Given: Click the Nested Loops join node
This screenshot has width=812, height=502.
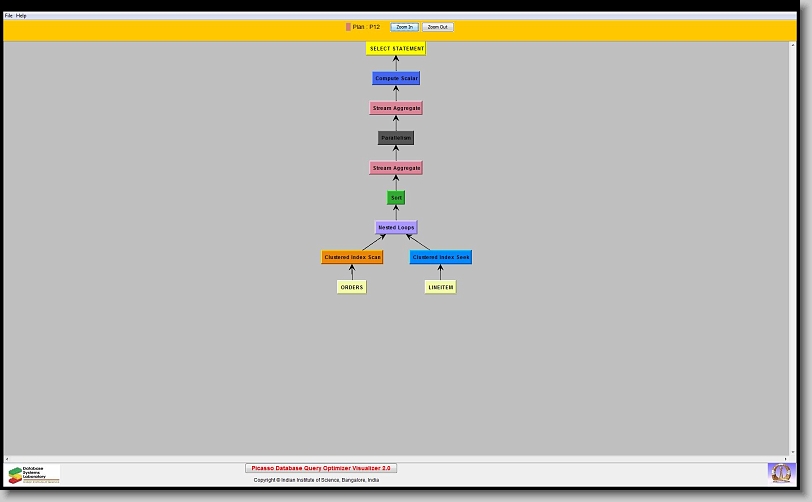Looking at the screenshot, I should click(396, 227).
